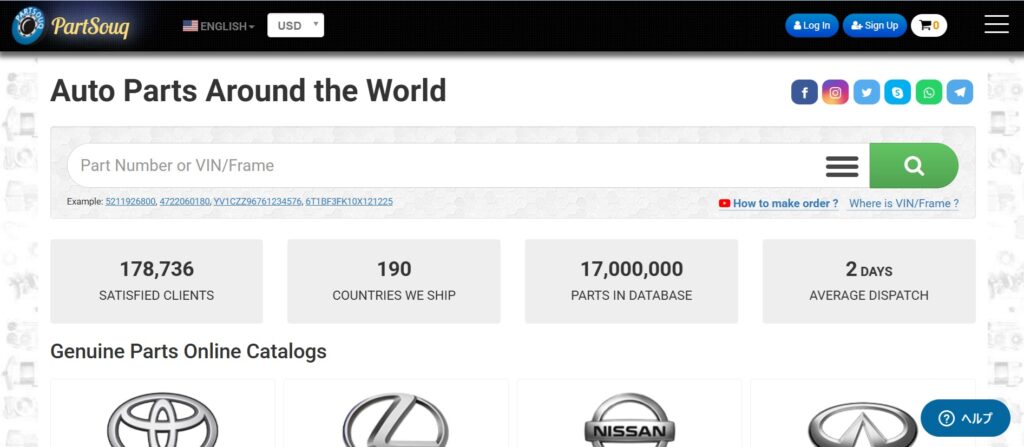Image resolution: width=1024 pixels, height=447 pixels.
Task: Expand search options list icon in search bar
Action: point(842,166)
